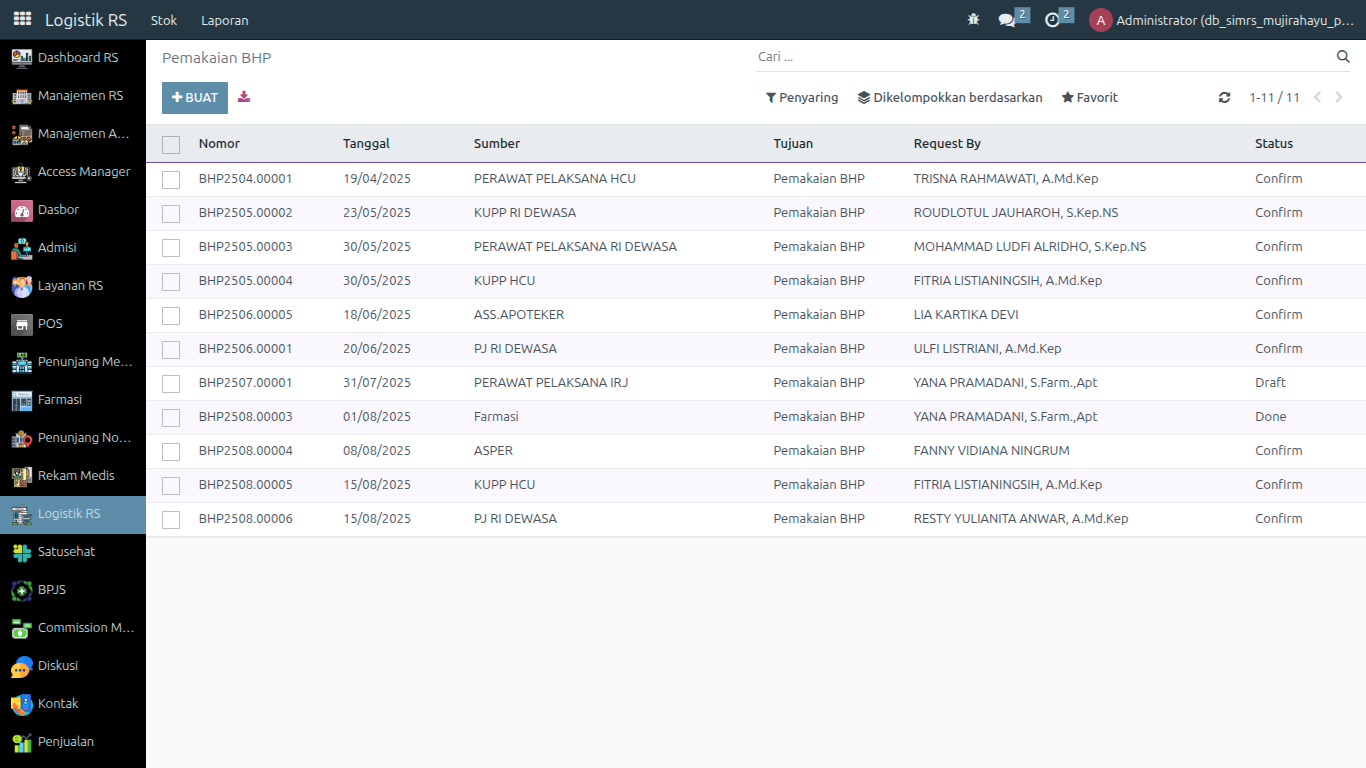The image size is (1366, 768).
Task: Expand the Penyaring filter dropdown
Action: (x=802, y=98)
